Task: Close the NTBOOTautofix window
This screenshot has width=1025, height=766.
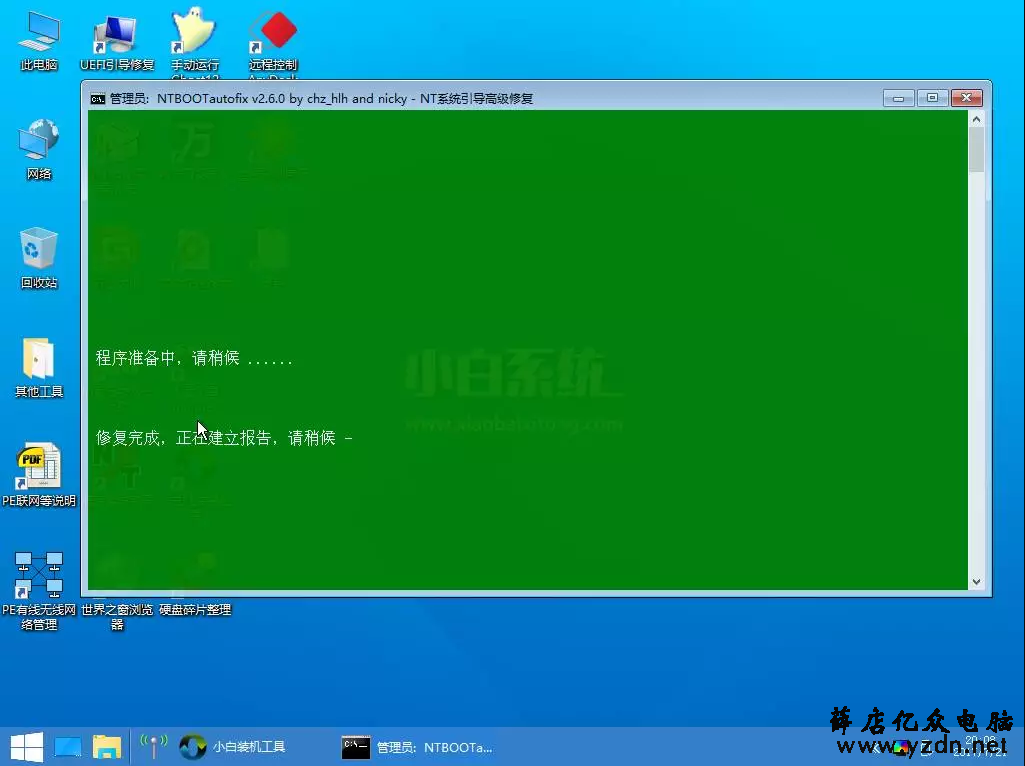Action: [x=966, y=98]
